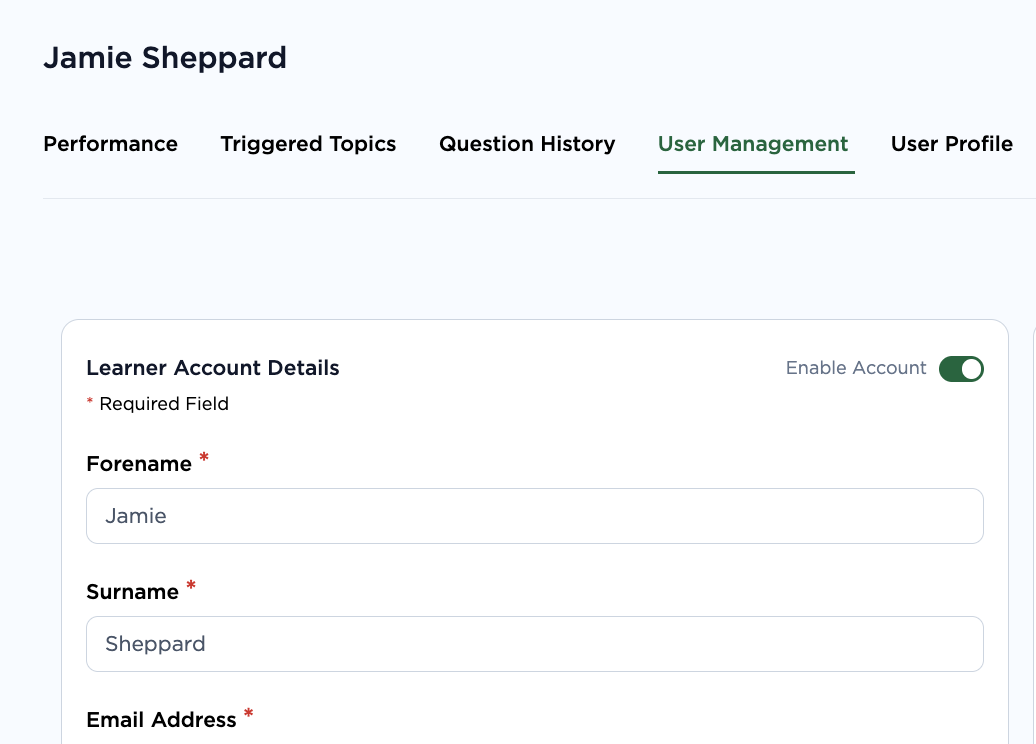Image resolution: width=1036 pixels, height=744 pixels.
Task: Open the User Profile tab
Action: coord(951,144)
